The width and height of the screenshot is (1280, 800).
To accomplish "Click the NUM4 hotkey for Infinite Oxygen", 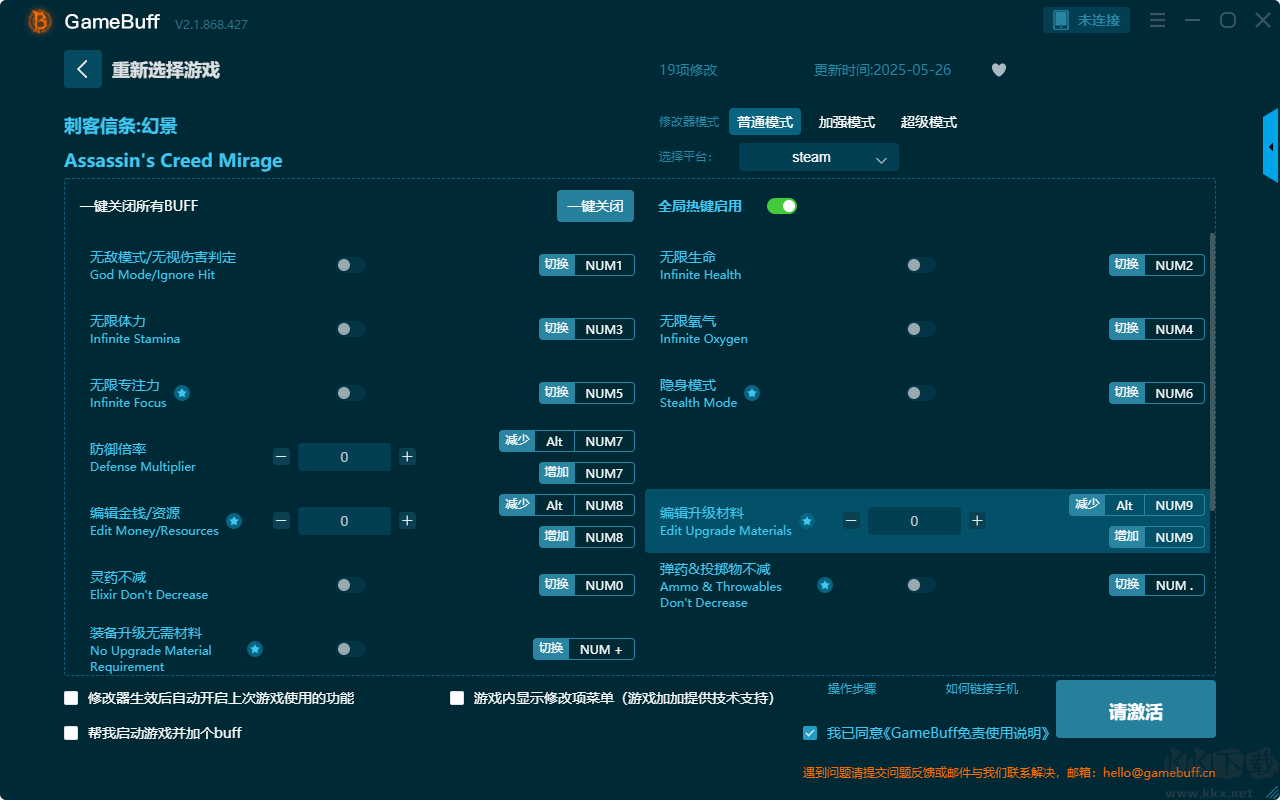I will [x=1174, y=329].
